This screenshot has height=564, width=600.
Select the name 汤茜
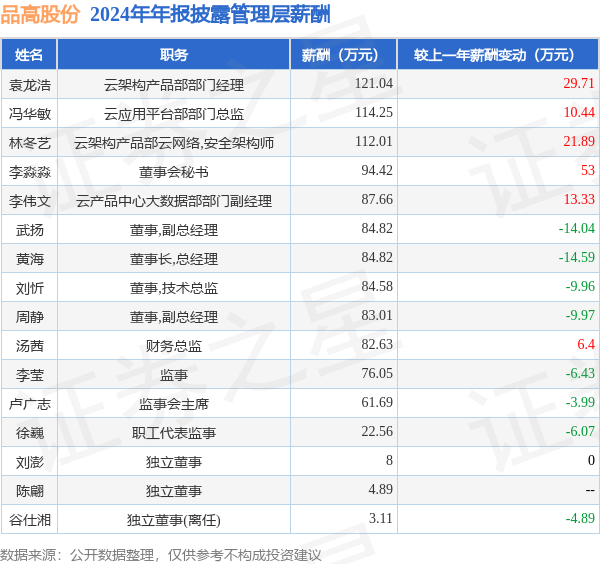[x=29, y=347]
